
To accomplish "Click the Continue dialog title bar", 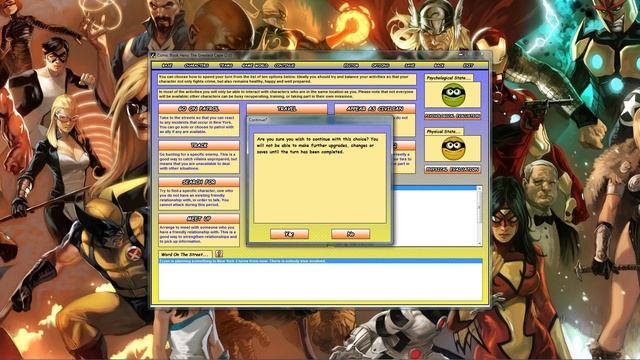I will [x=320, y=120].
